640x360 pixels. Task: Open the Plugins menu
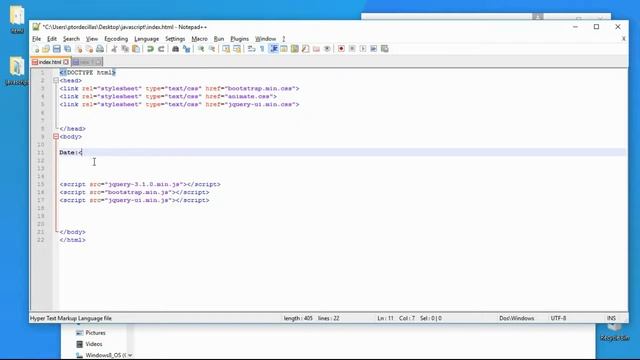[x=240, y=39]
